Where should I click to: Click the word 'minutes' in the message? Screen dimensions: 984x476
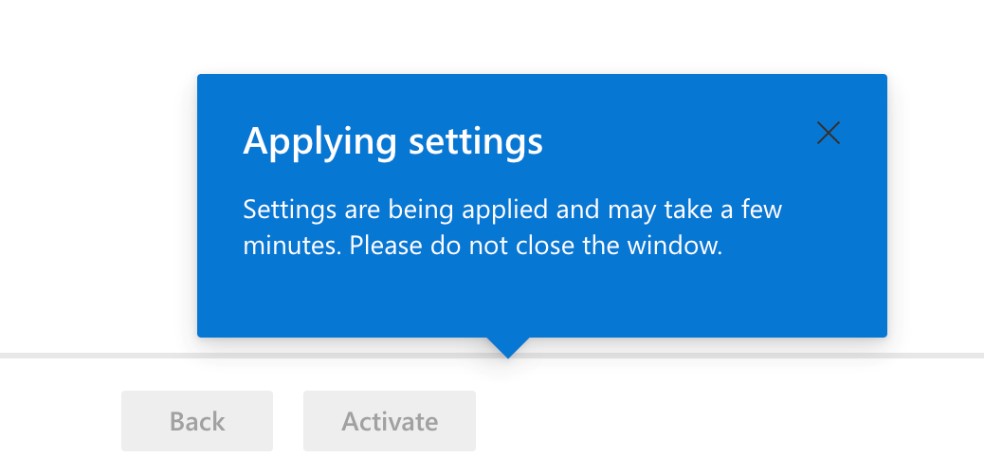click(292, 245)
